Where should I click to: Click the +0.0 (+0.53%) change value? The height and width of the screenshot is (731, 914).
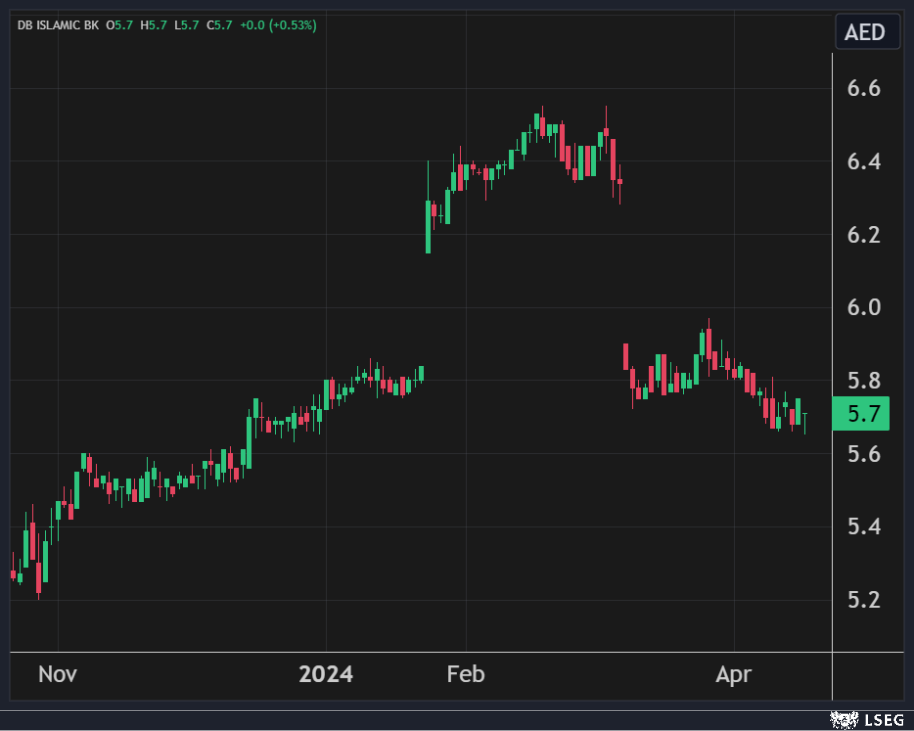[277, 25]
